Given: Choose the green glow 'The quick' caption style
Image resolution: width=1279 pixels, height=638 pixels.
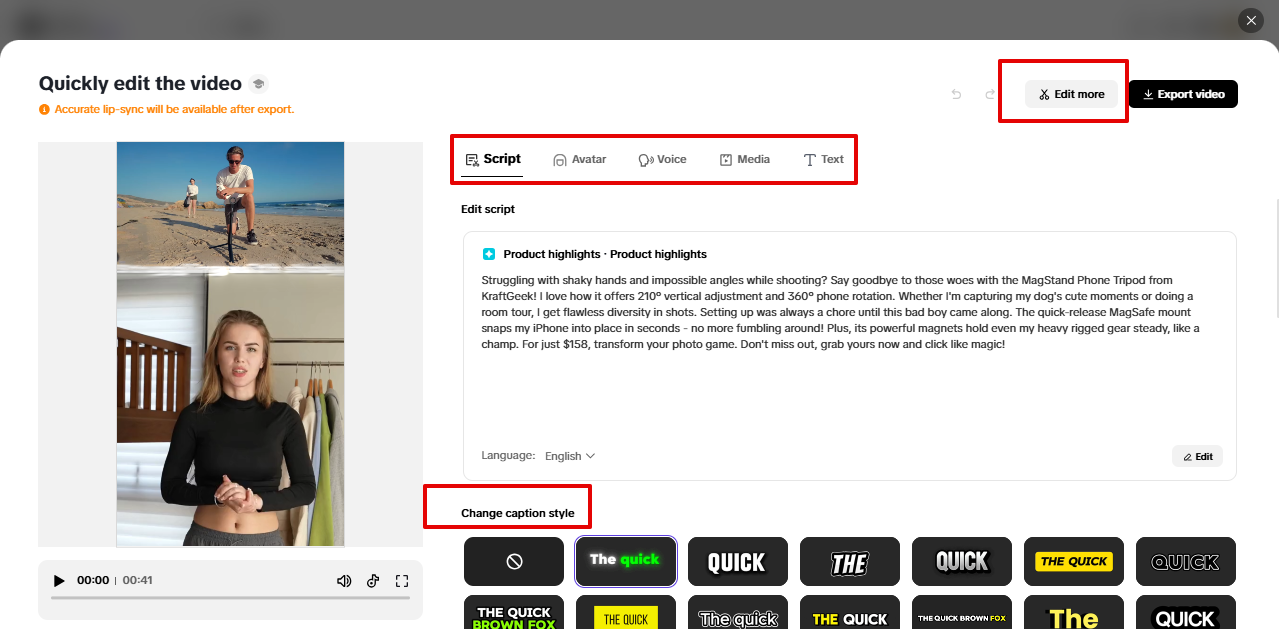Looking at the screenshot, I should [626, 561].
